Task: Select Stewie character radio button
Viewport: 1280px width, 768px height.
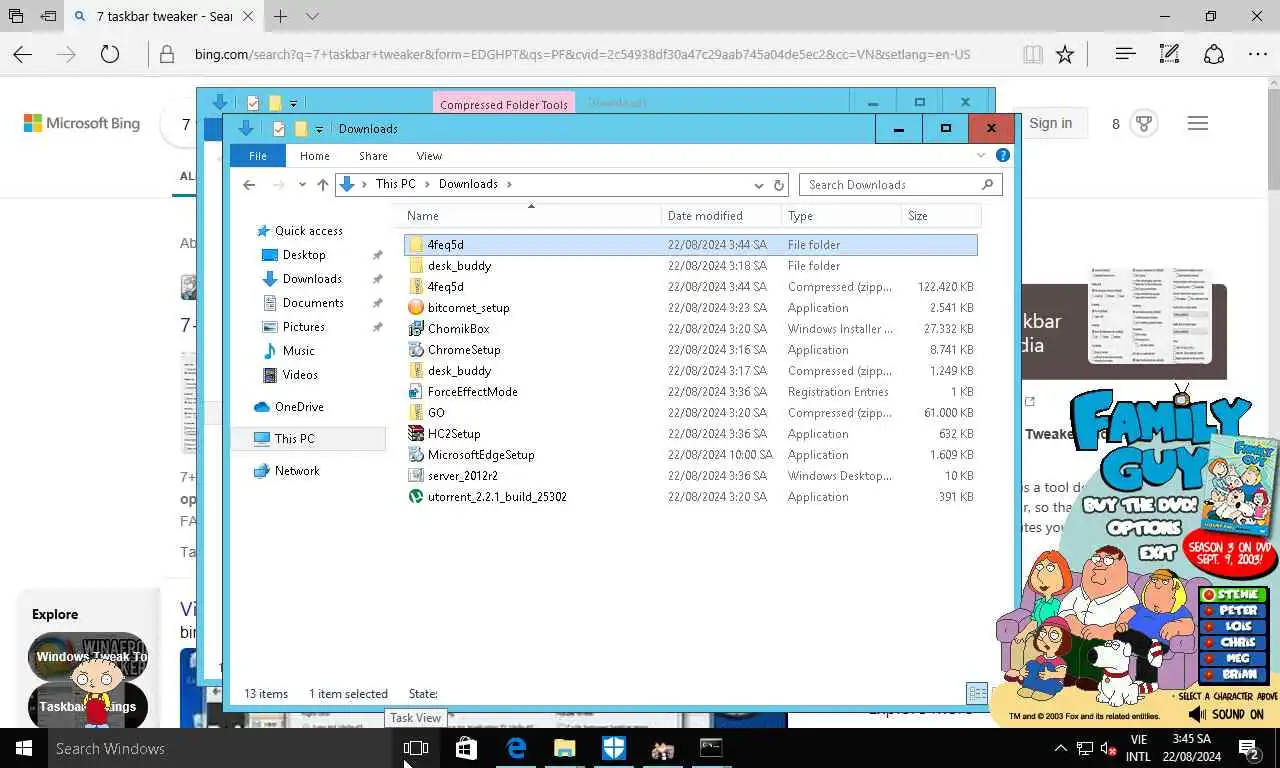Action: pos(1209,595)
